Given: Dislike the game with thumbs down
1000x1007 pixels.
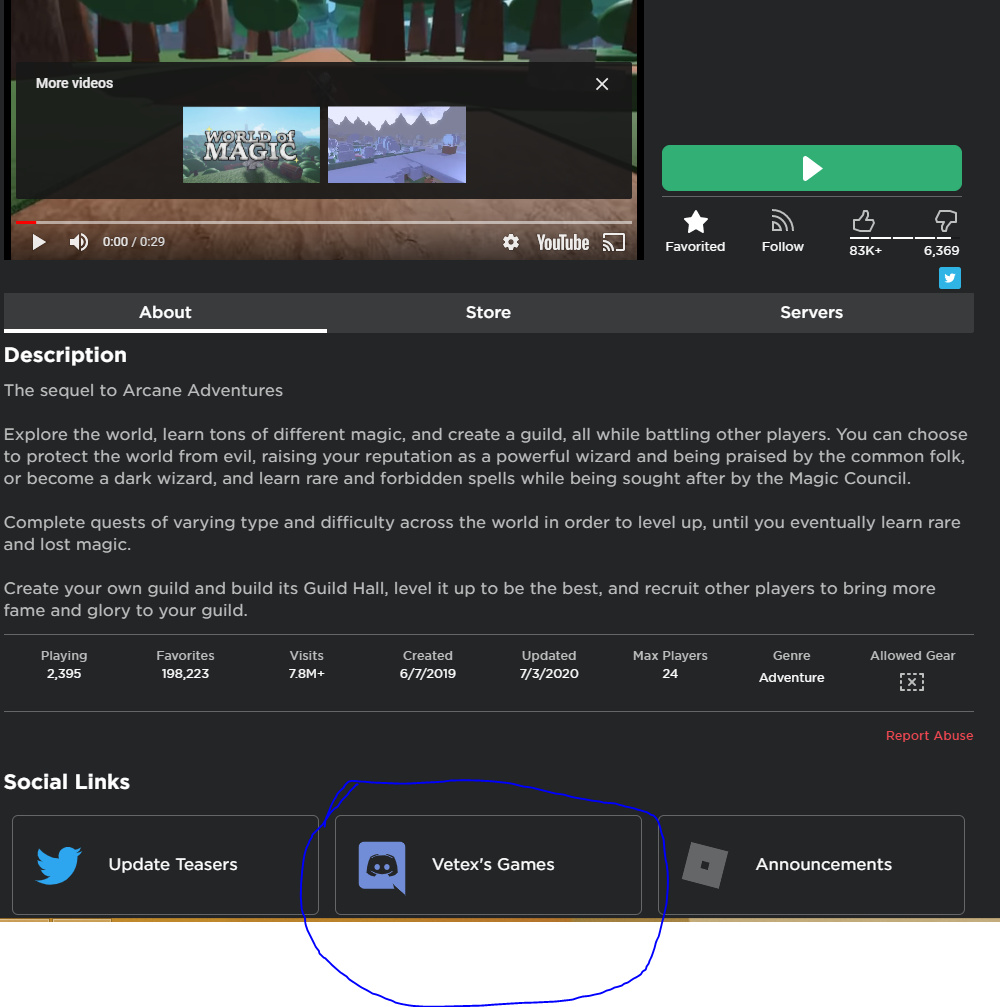Looking at the screenshot, I should click(945, 222).
